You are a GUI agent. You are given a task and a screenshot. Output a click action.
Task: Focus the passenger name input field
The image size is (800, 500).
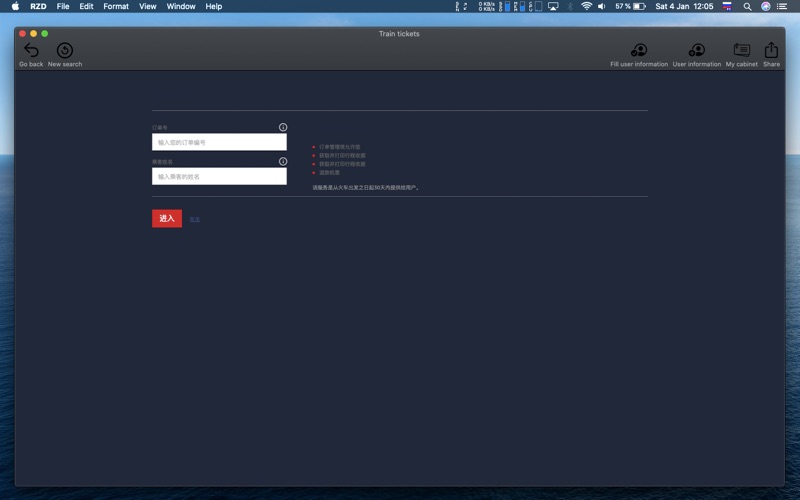(219, 176)
